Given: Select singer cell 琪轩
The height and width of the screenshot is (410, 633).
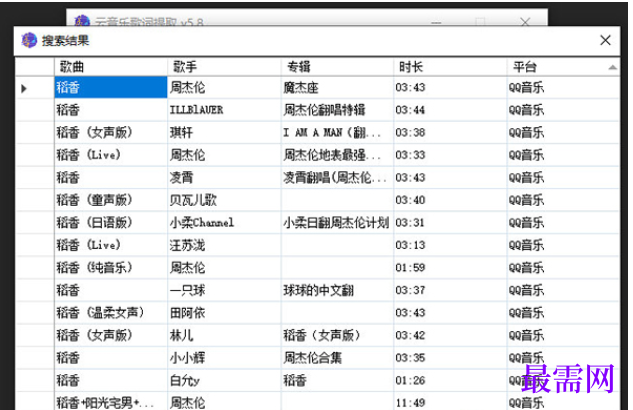Looking at the screenshot, I should 224,133.
